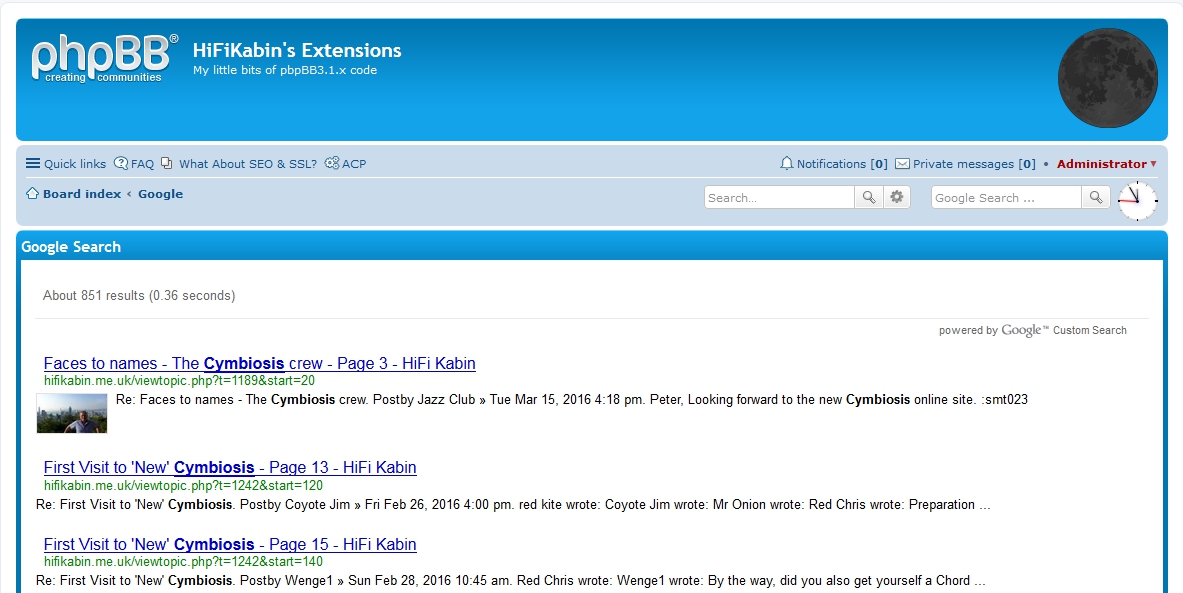Click the Notifications bell icon

click(x=787, y=163)
